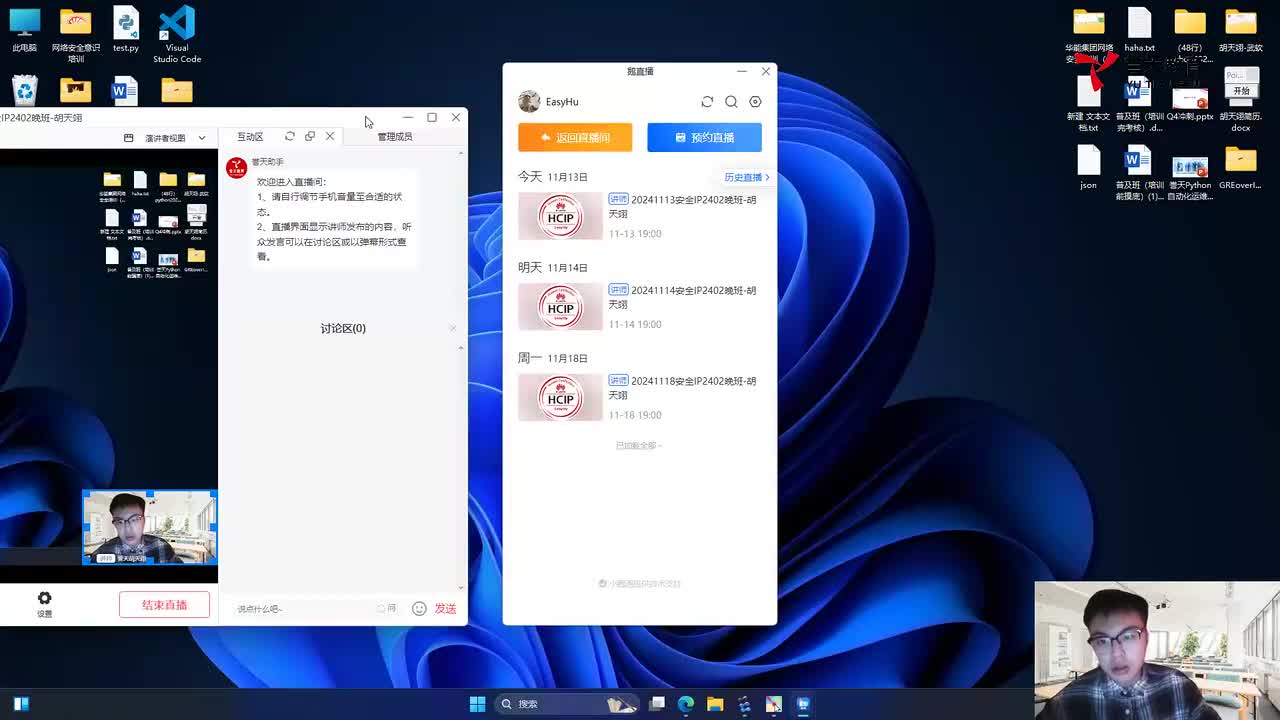Pop out the 互动区 panel
This screenshot has height=720, width=1280.
coord(310,136)
